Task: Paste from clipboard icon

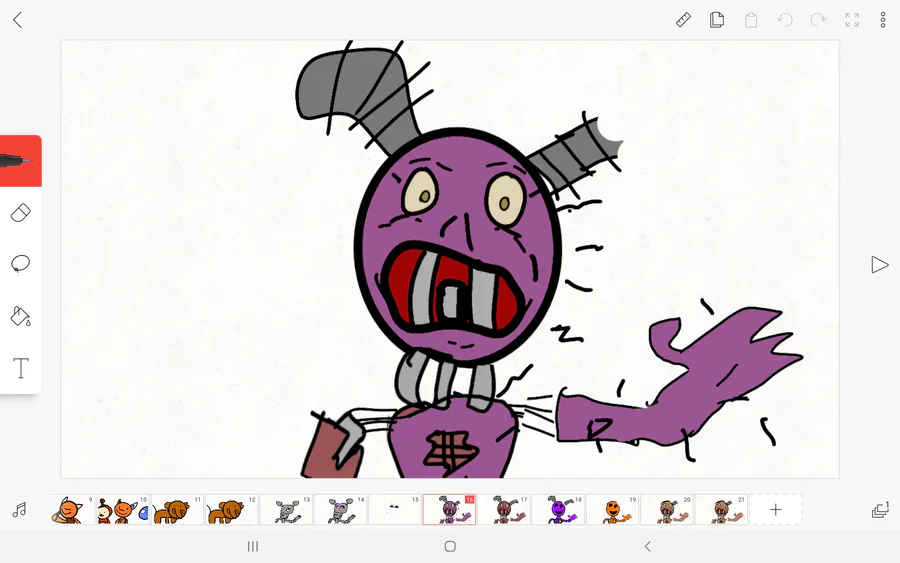Action: [x=751, y=20]
